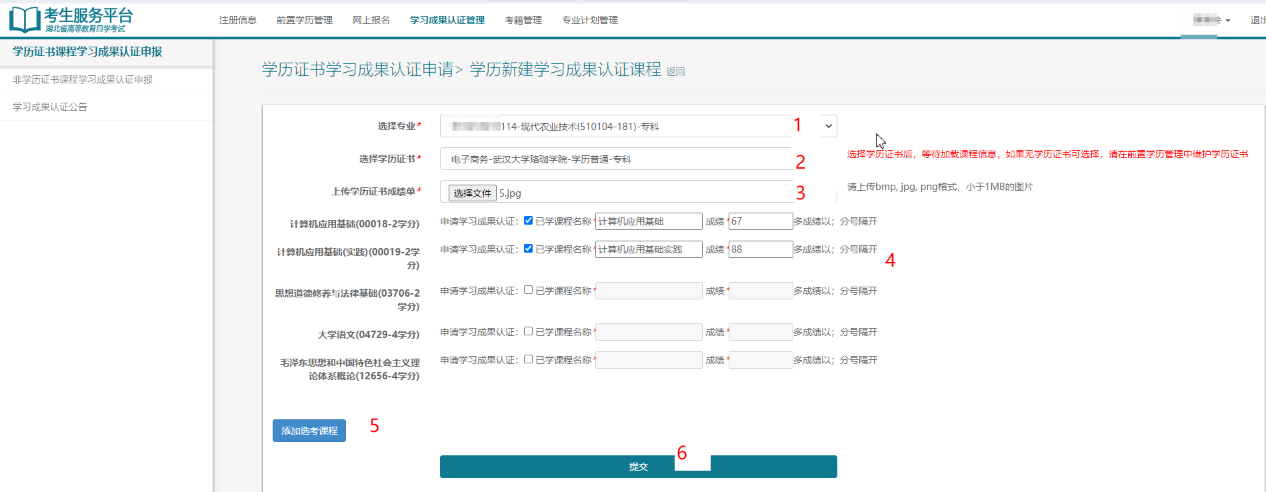Tick the checkbox for 思想道德修养与法律基础
Viewport: 1266px width, 492px height.
click(528, 290)
